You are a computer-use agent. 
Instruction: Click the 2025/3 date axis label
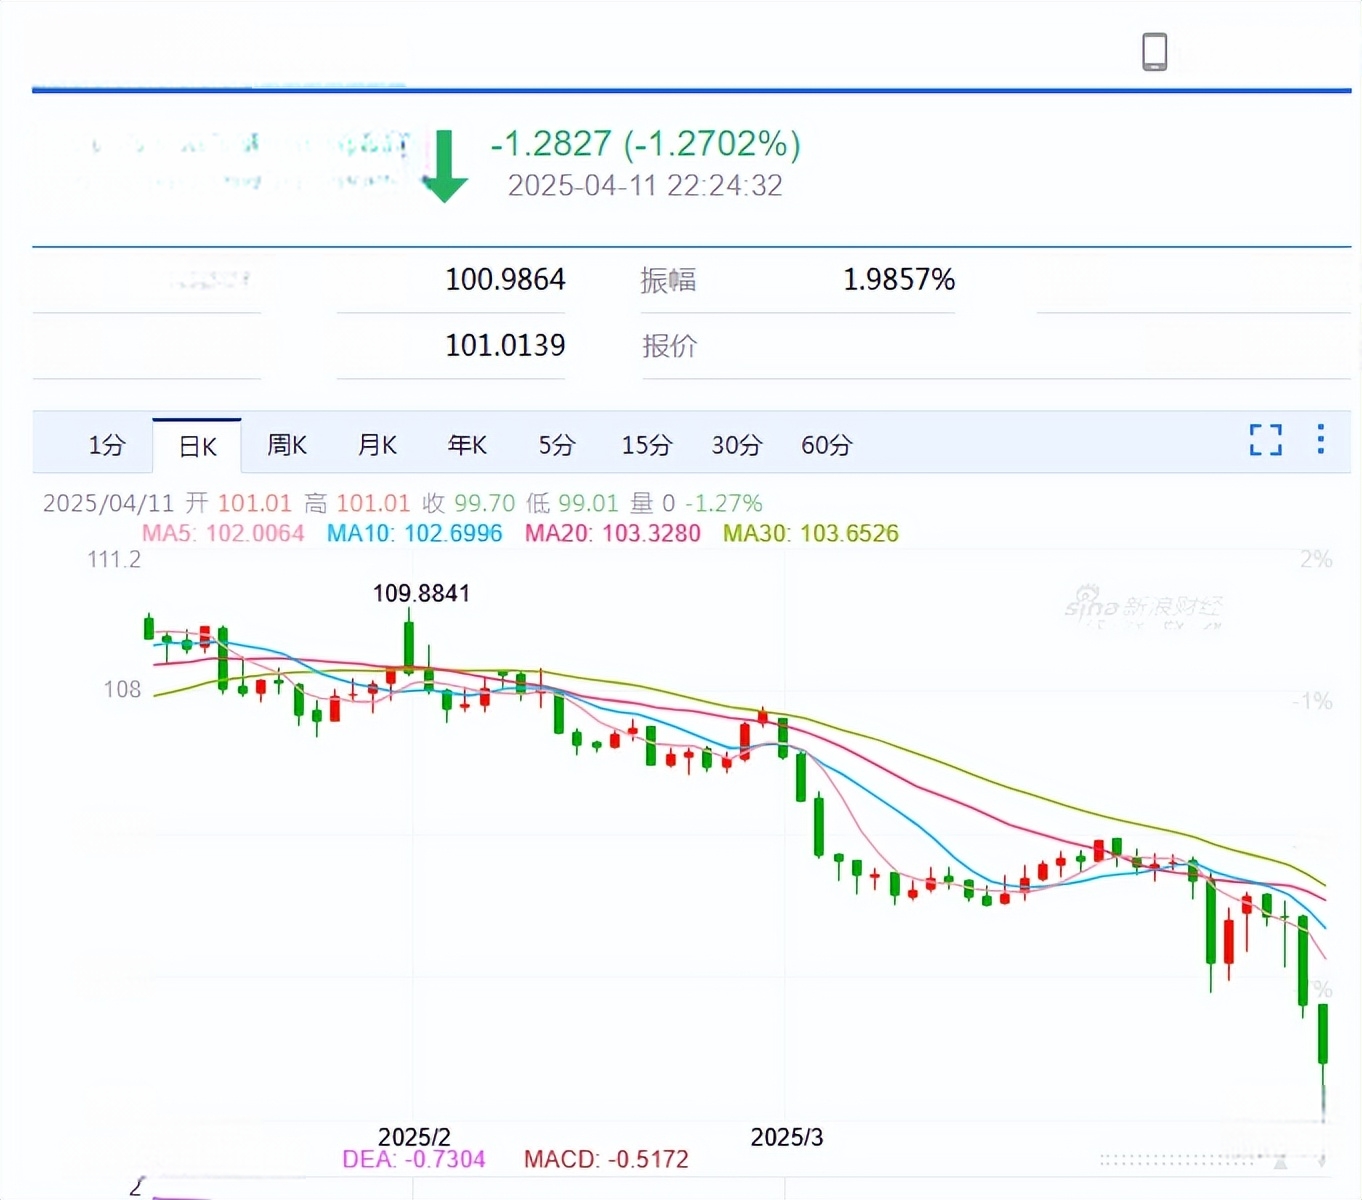click(787, 1137)
